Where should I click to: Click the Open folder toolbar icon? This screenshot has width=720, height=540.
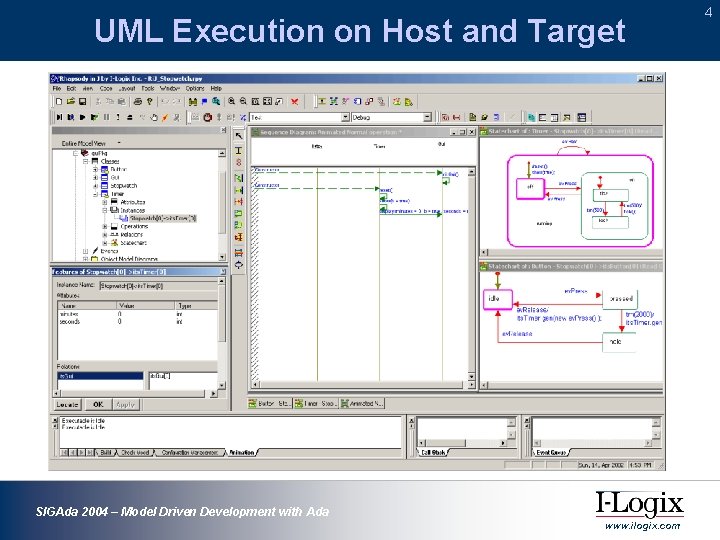[x=71, y=101]
